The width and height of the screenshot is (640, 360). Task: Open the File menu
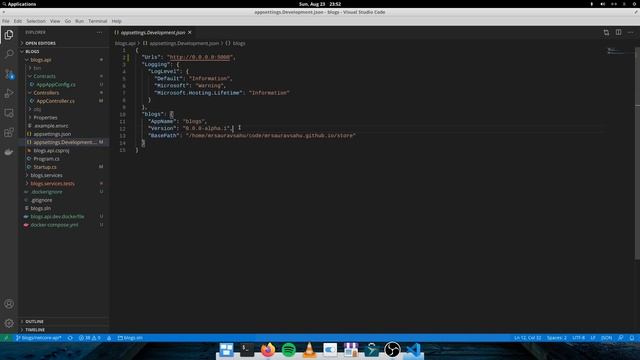6,21
